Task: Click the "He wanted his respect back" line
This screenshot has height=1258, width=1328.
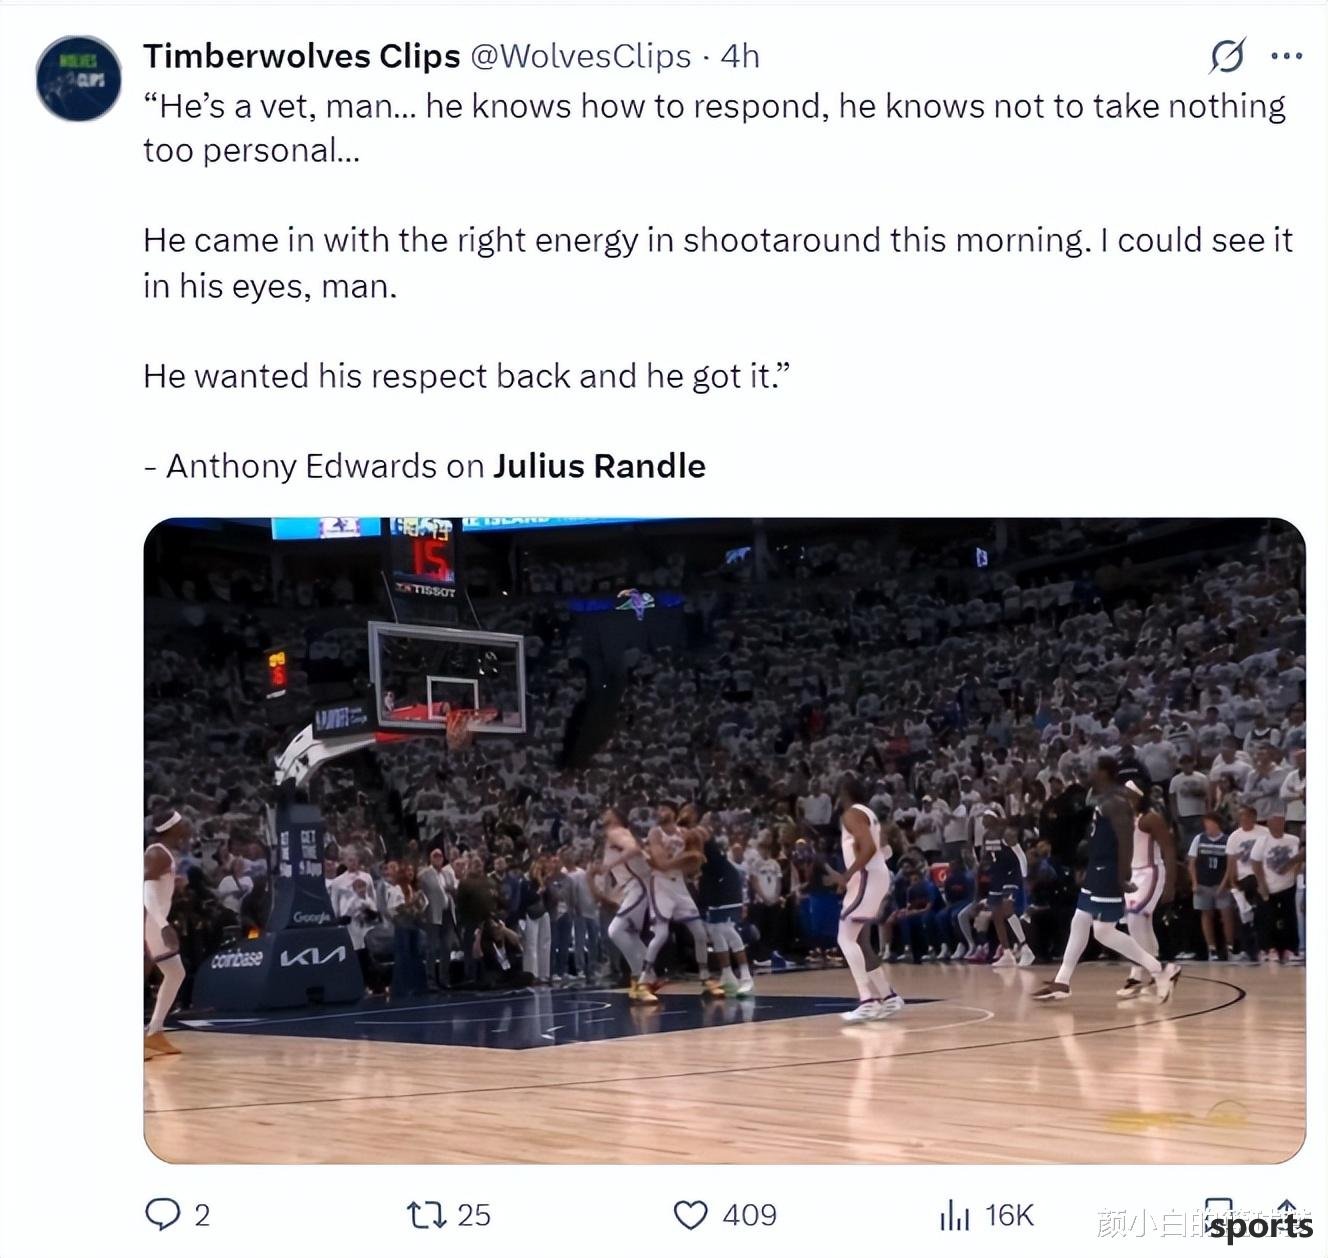Action: (466, 376)
